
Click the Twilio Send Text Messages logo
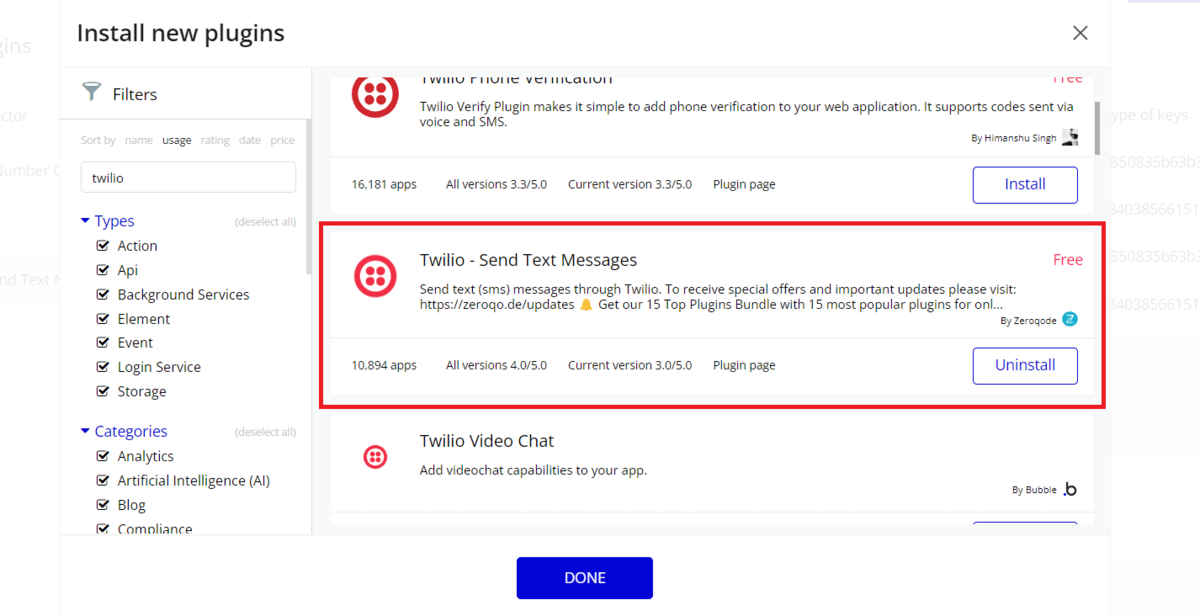(x=375, y=276)
